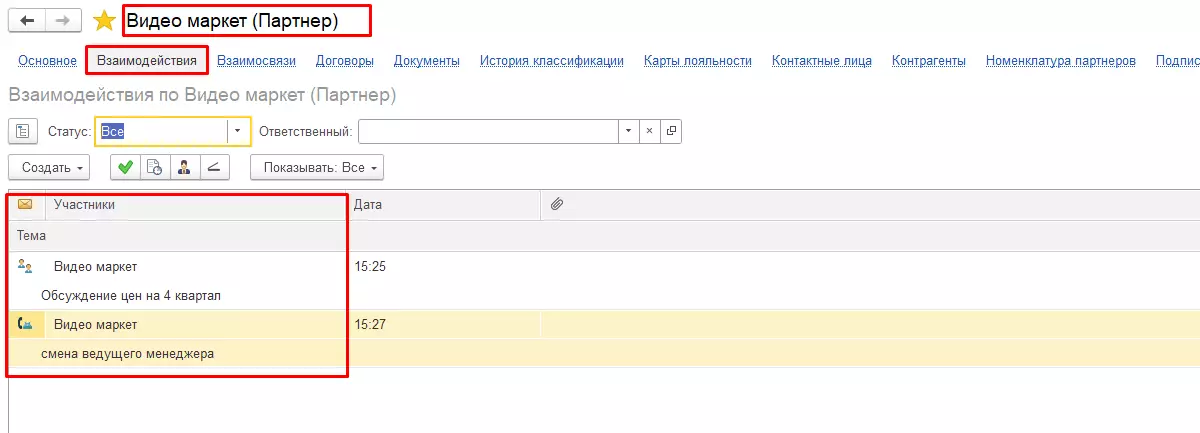Click the document with clock toolbar icon
The height and width of the screenshot is (433, 1200).
155,168
